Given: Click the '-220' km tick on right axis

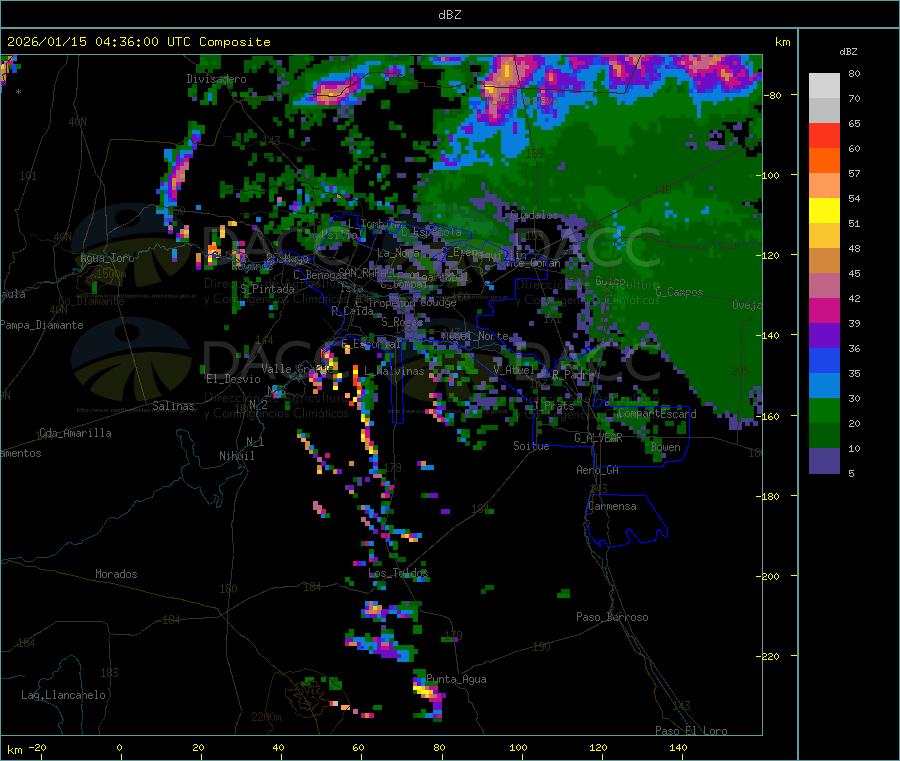Looking at the screenshot, I should 769,657.
